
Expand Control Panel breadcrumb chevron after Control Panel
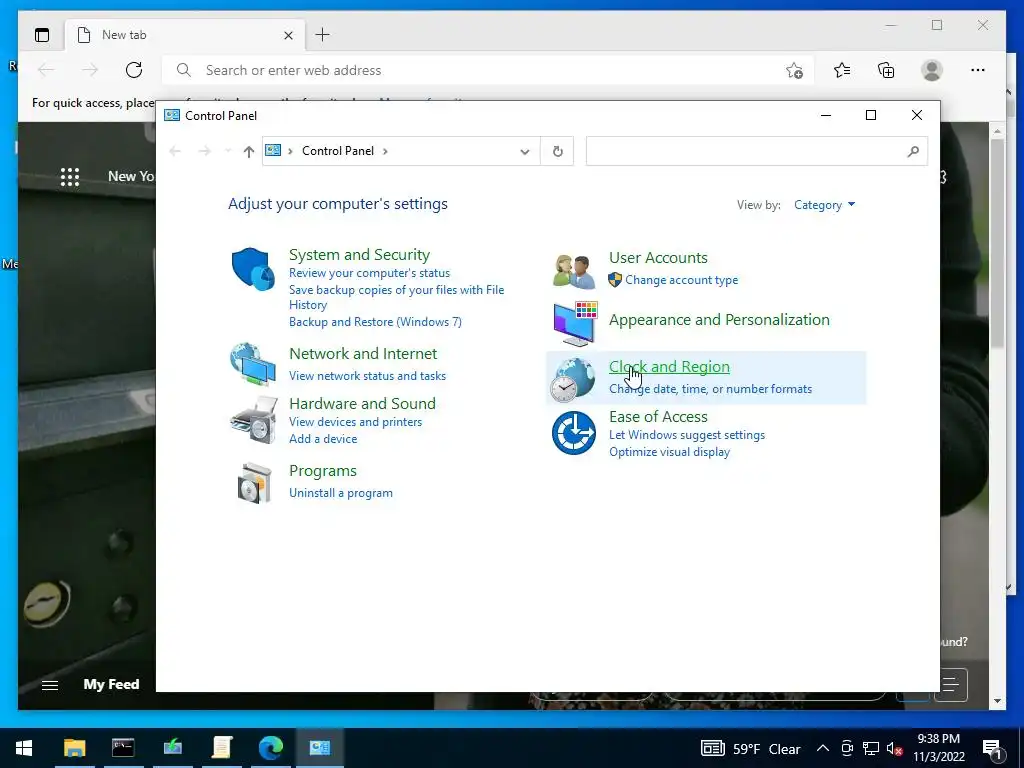(x=385, y=152)
